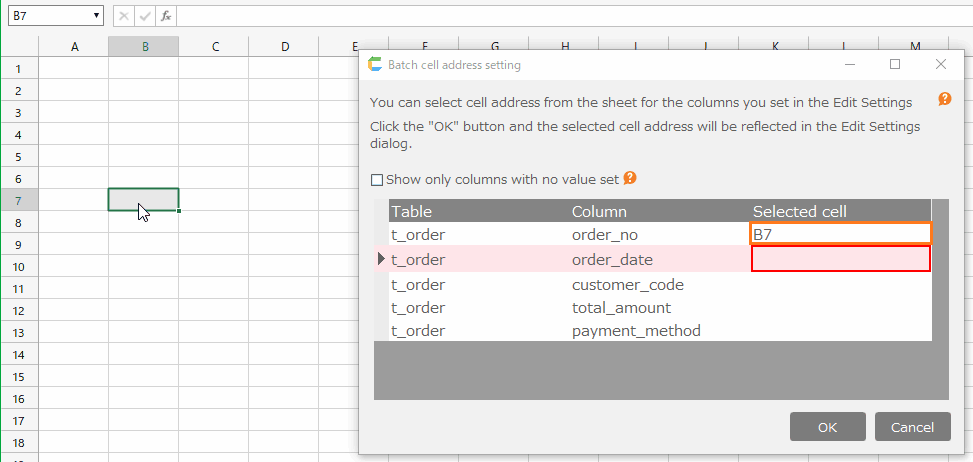Click the fx insert function icon
This screenshot has width=973, height=462.
[x=166, y=16]
